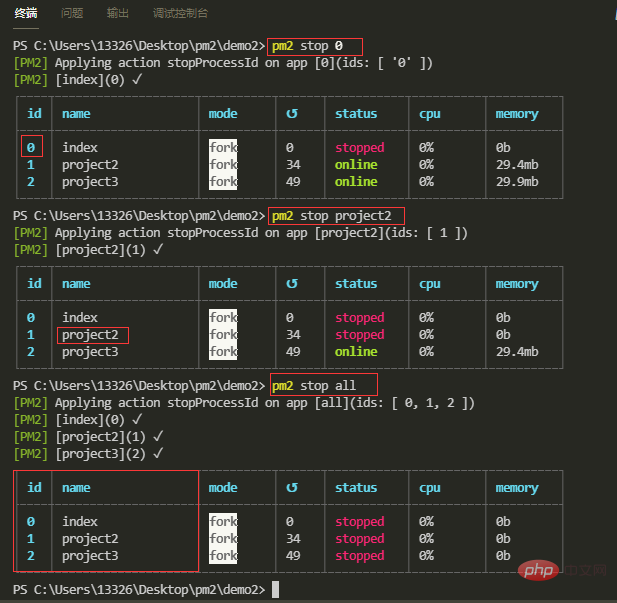617x603 pixels.
Task: Click 'name' header in second table
Action: pyautogui.click(x=76, y=284)
